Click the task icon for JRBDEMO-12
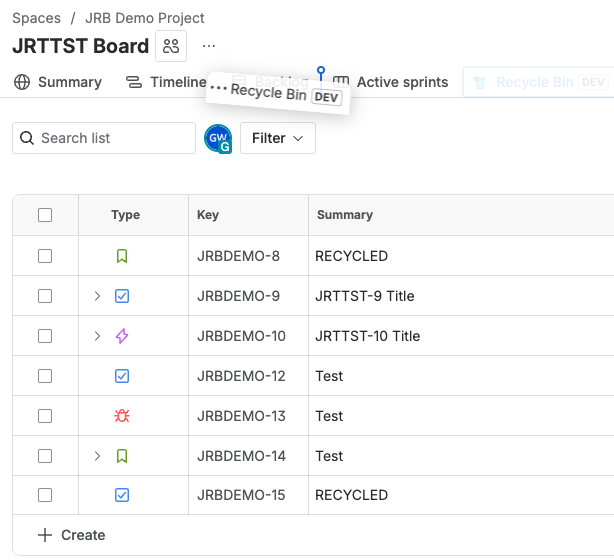This screenshot has width=614, height=560. coord(122,376)
